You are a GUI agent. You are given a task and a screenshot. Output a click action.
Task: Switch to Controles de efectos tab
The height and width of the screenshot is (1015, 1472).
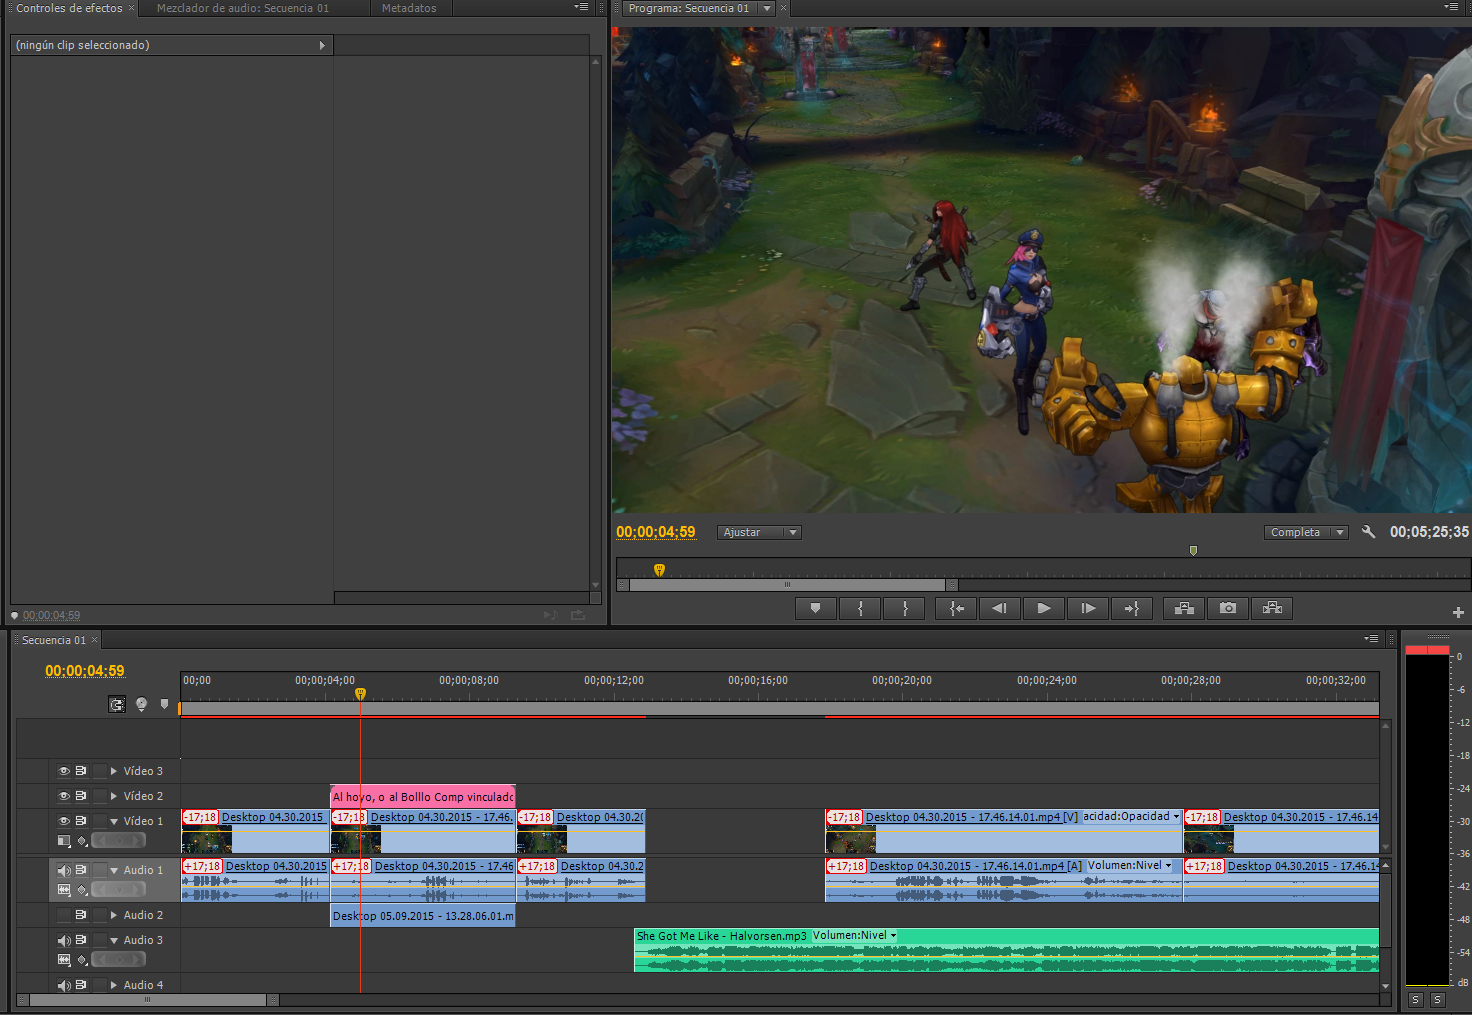point(69,8)
